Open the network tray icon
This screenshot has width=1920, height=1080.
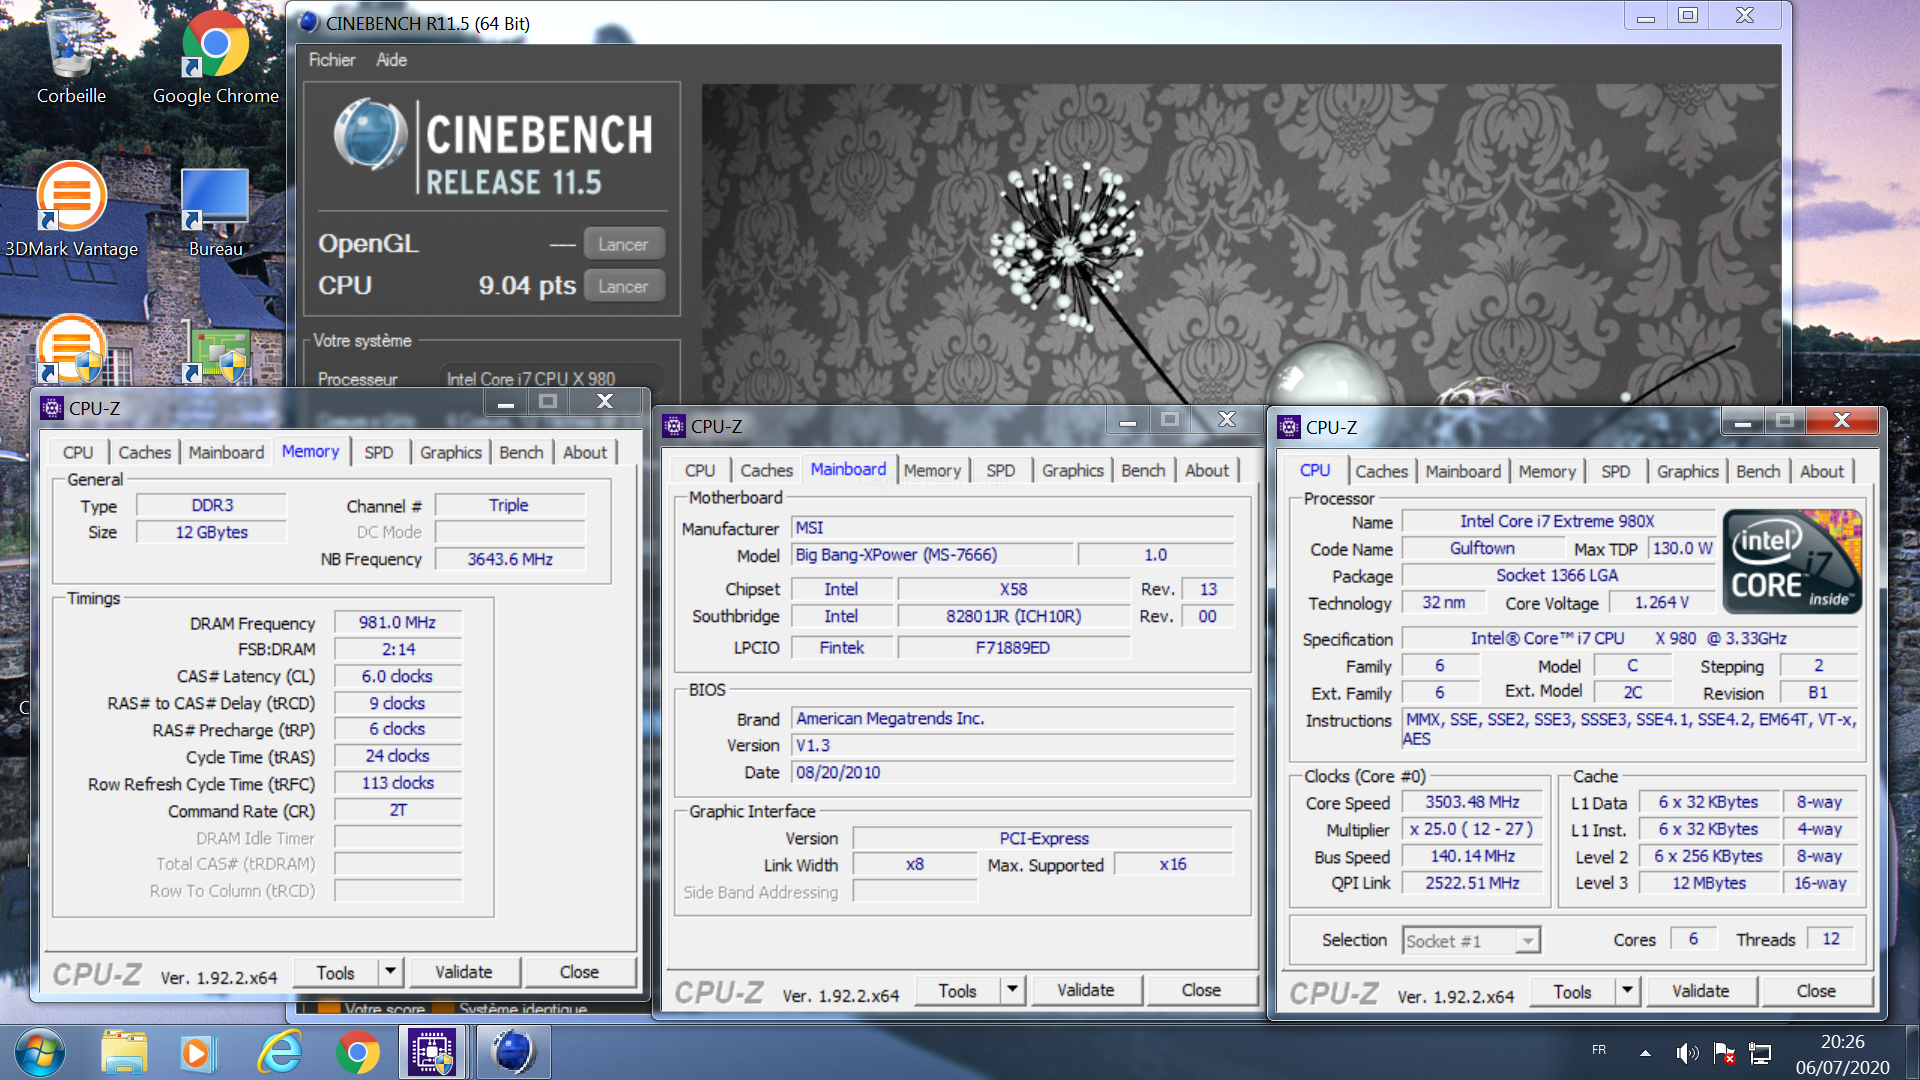1760,1053
